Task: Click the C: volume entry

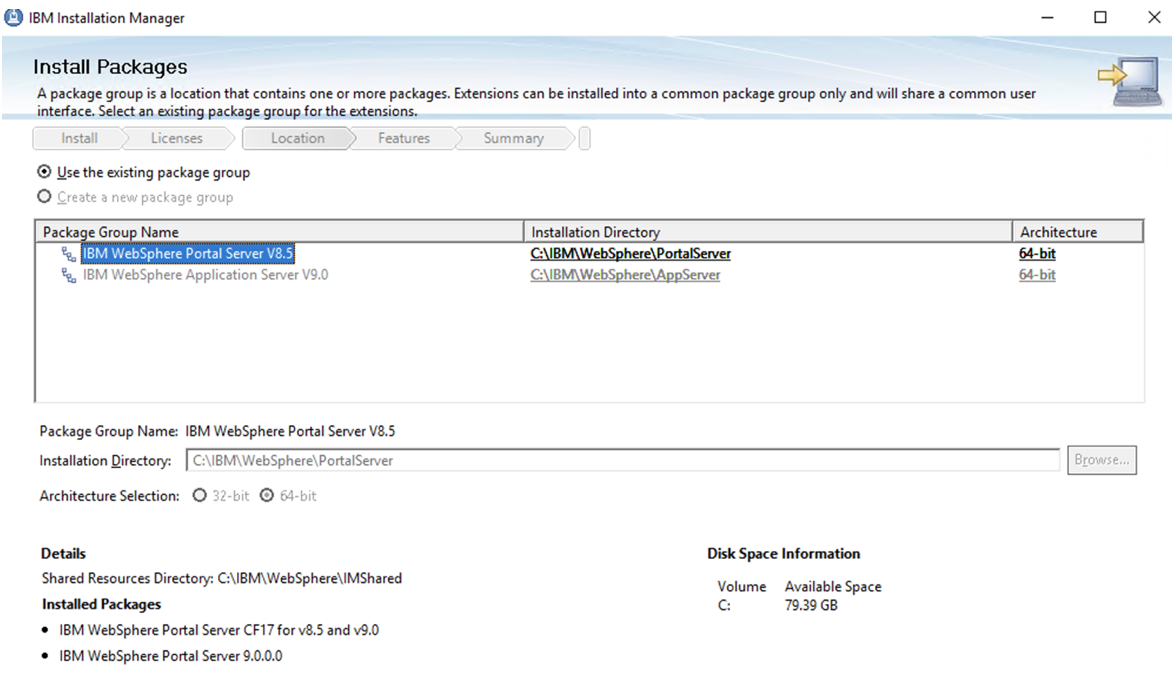Action: 724,606
